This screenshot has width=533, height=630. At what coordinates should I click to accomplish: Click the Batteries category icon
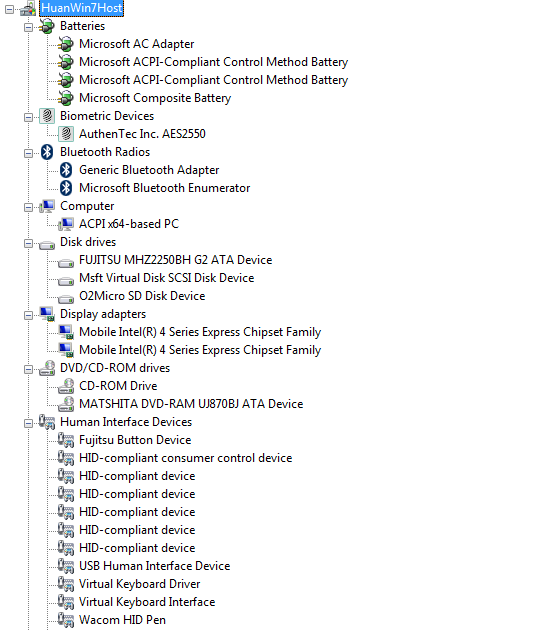pyautogui.click(x=47, y=26)
